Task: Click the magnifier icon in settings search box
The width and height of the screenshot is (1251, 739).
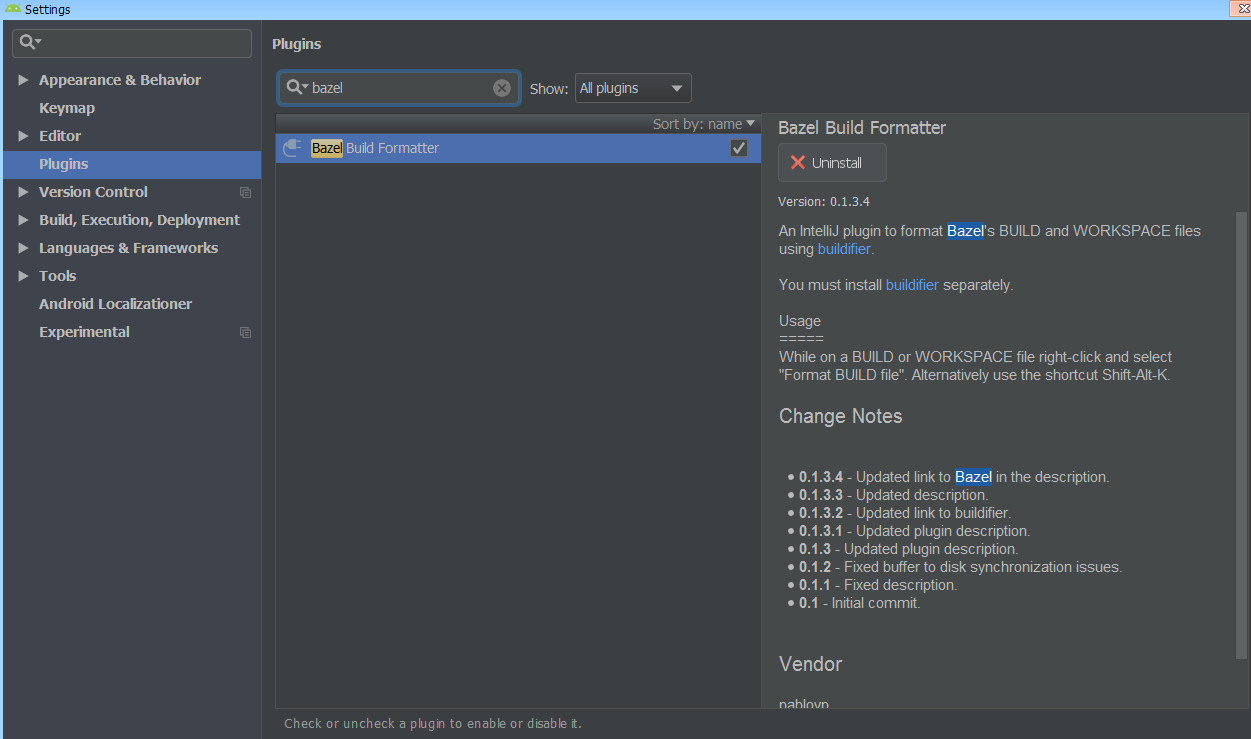Action: click(x=29, y=42)
